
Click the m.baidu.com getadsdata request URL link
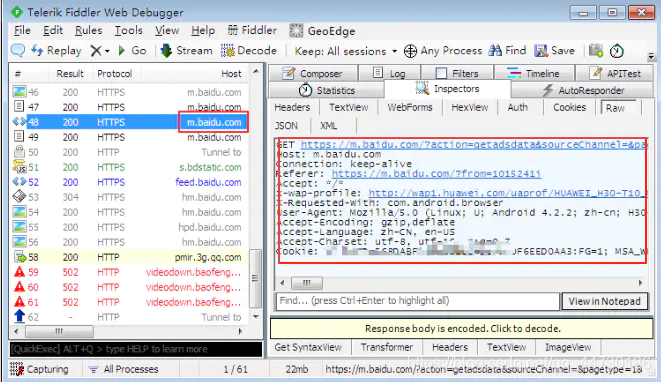pos(473,145)
